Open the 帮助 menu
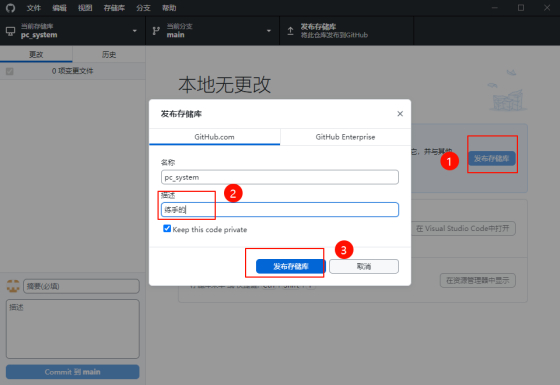Screen dimensions: 560x385 [169, 8]
